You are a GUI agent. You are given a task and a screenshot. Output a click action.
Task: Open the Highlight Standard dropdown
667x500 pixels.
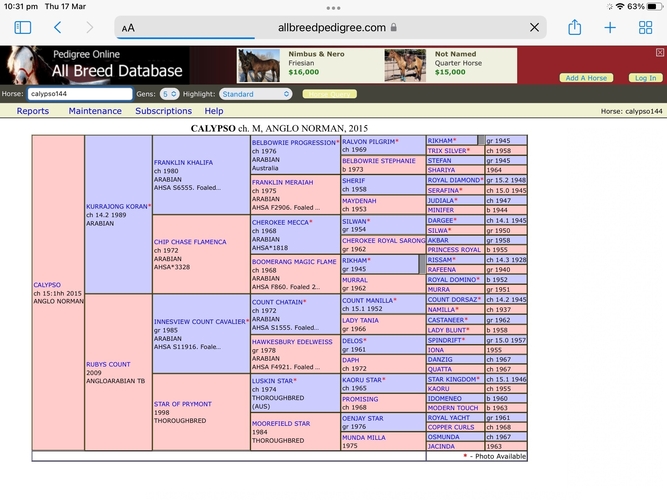[x=256, y=94]
